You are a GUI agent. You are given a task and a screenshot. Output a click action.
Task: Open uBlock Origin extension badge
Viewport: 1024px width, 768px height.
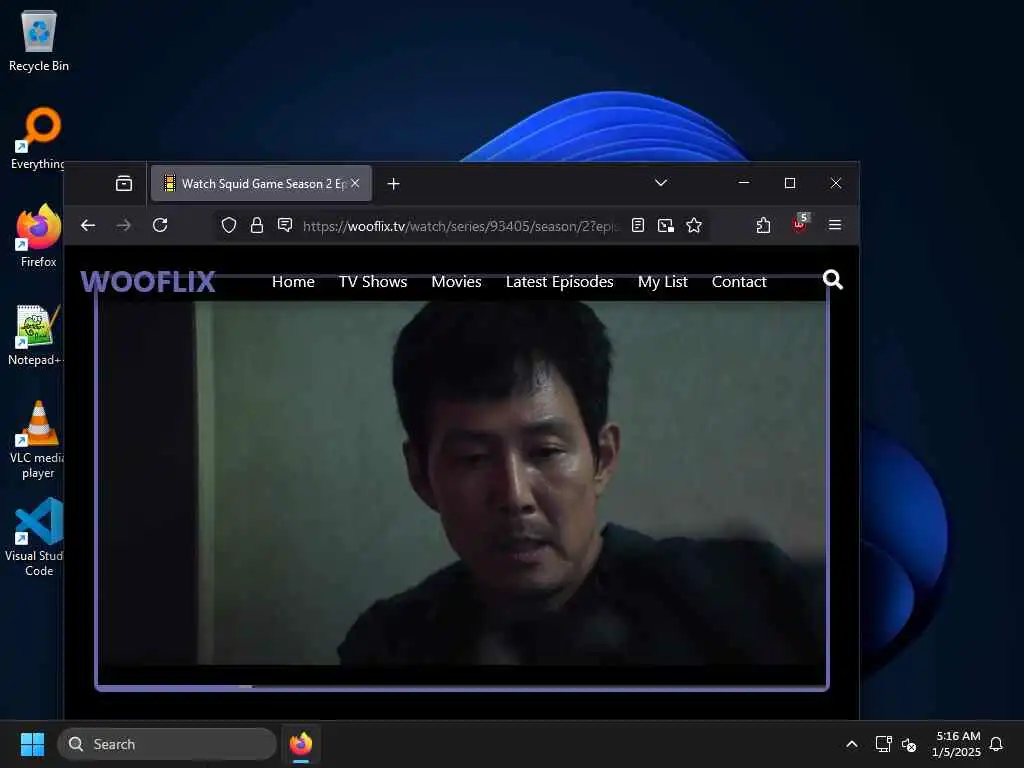pos(800,223)
